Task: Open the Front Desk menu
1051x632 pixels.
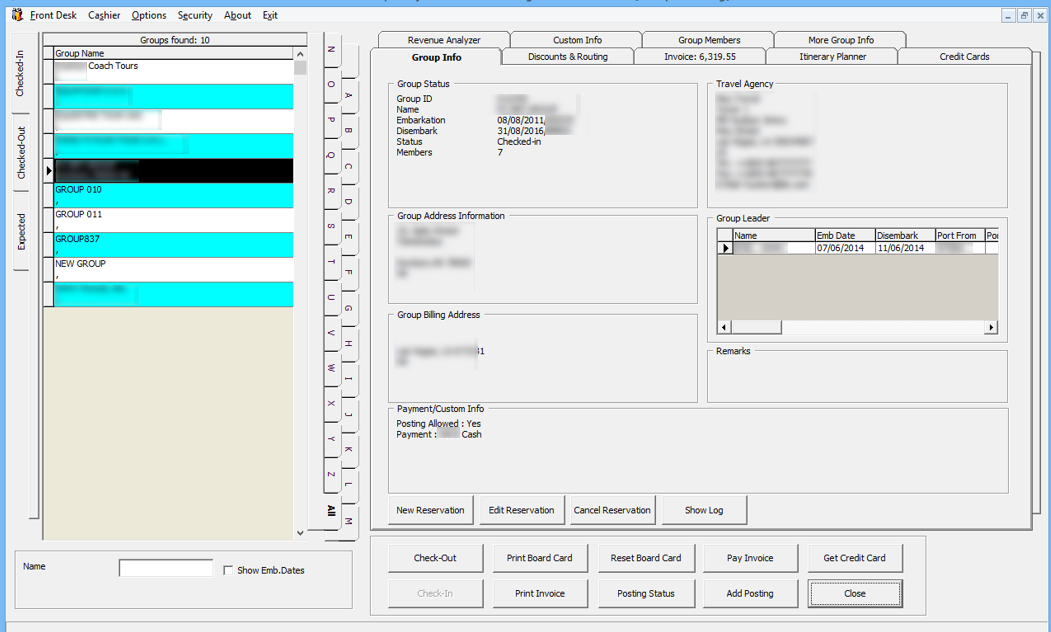Action: [53, 15]
